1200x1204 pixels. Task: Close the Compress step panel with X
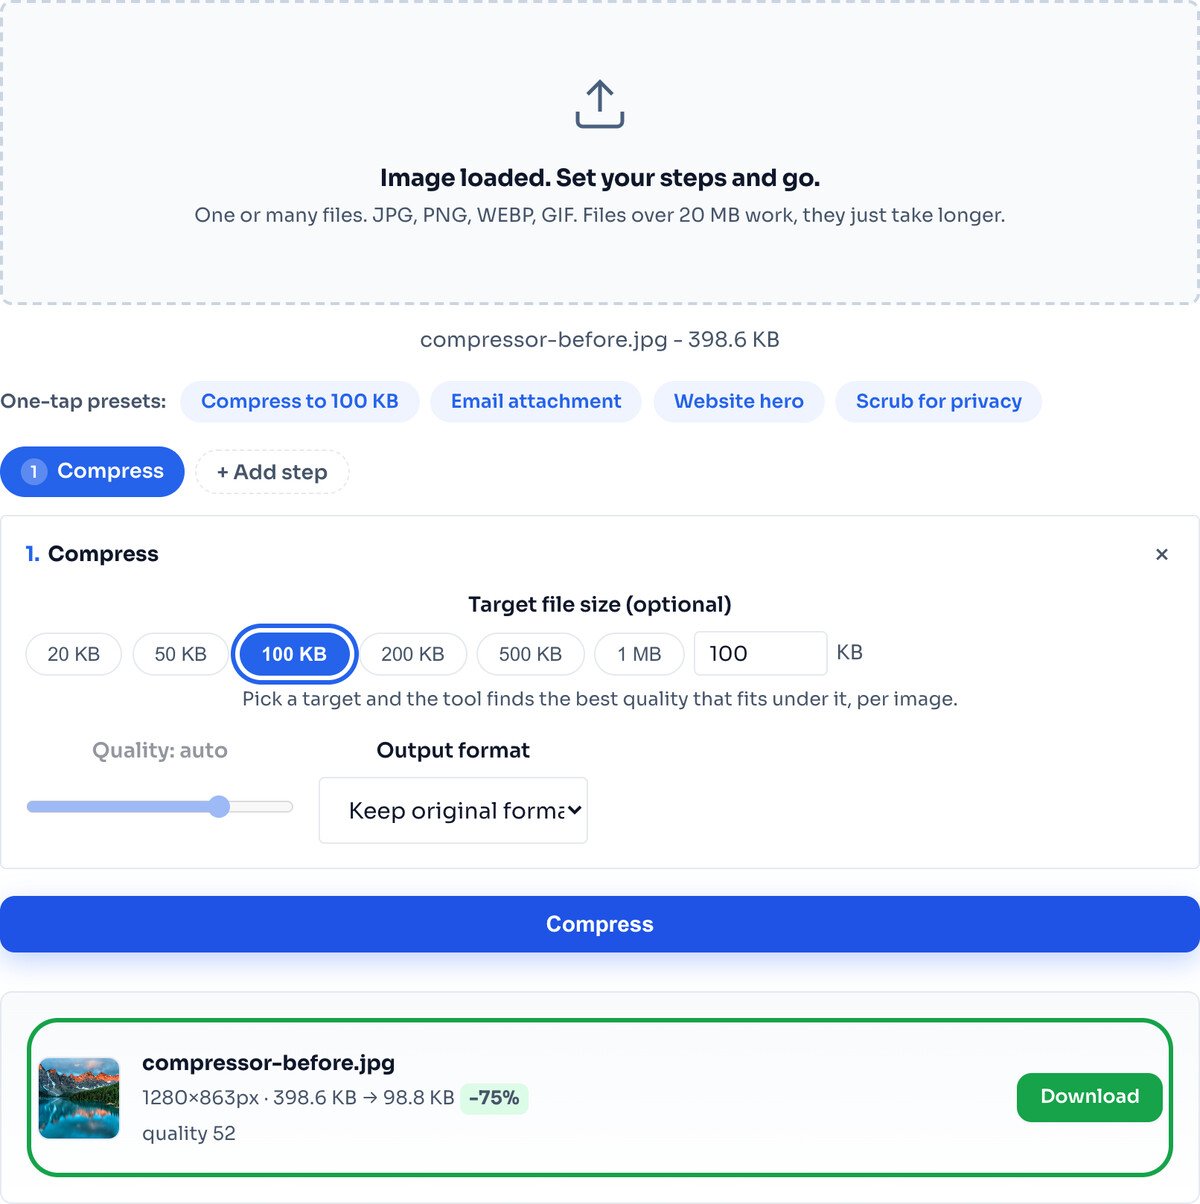click(1162, 554)
